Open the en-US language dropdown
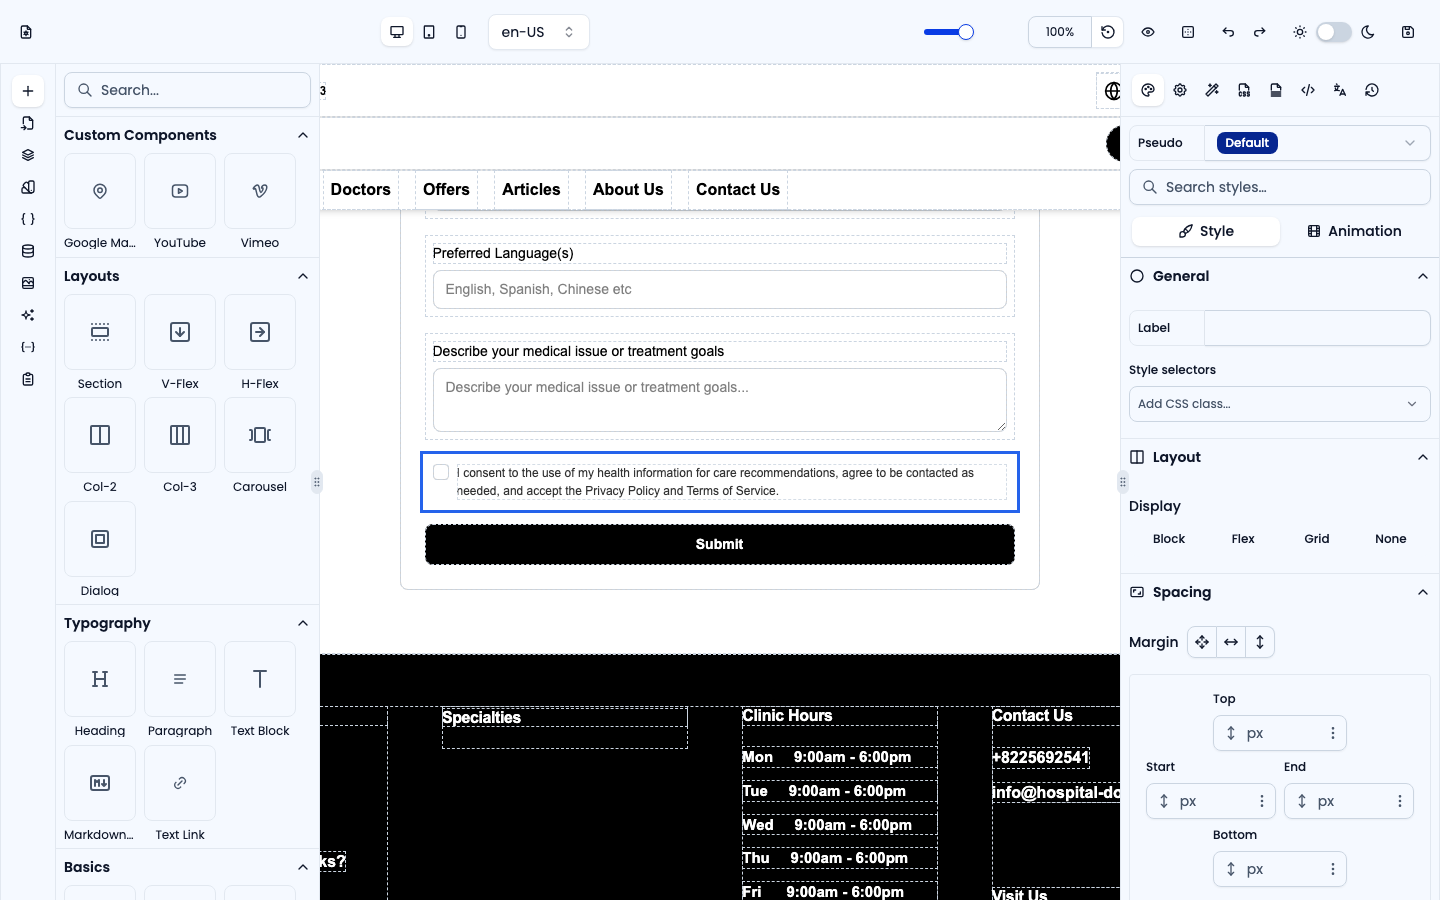 click(x=539, y=32)
